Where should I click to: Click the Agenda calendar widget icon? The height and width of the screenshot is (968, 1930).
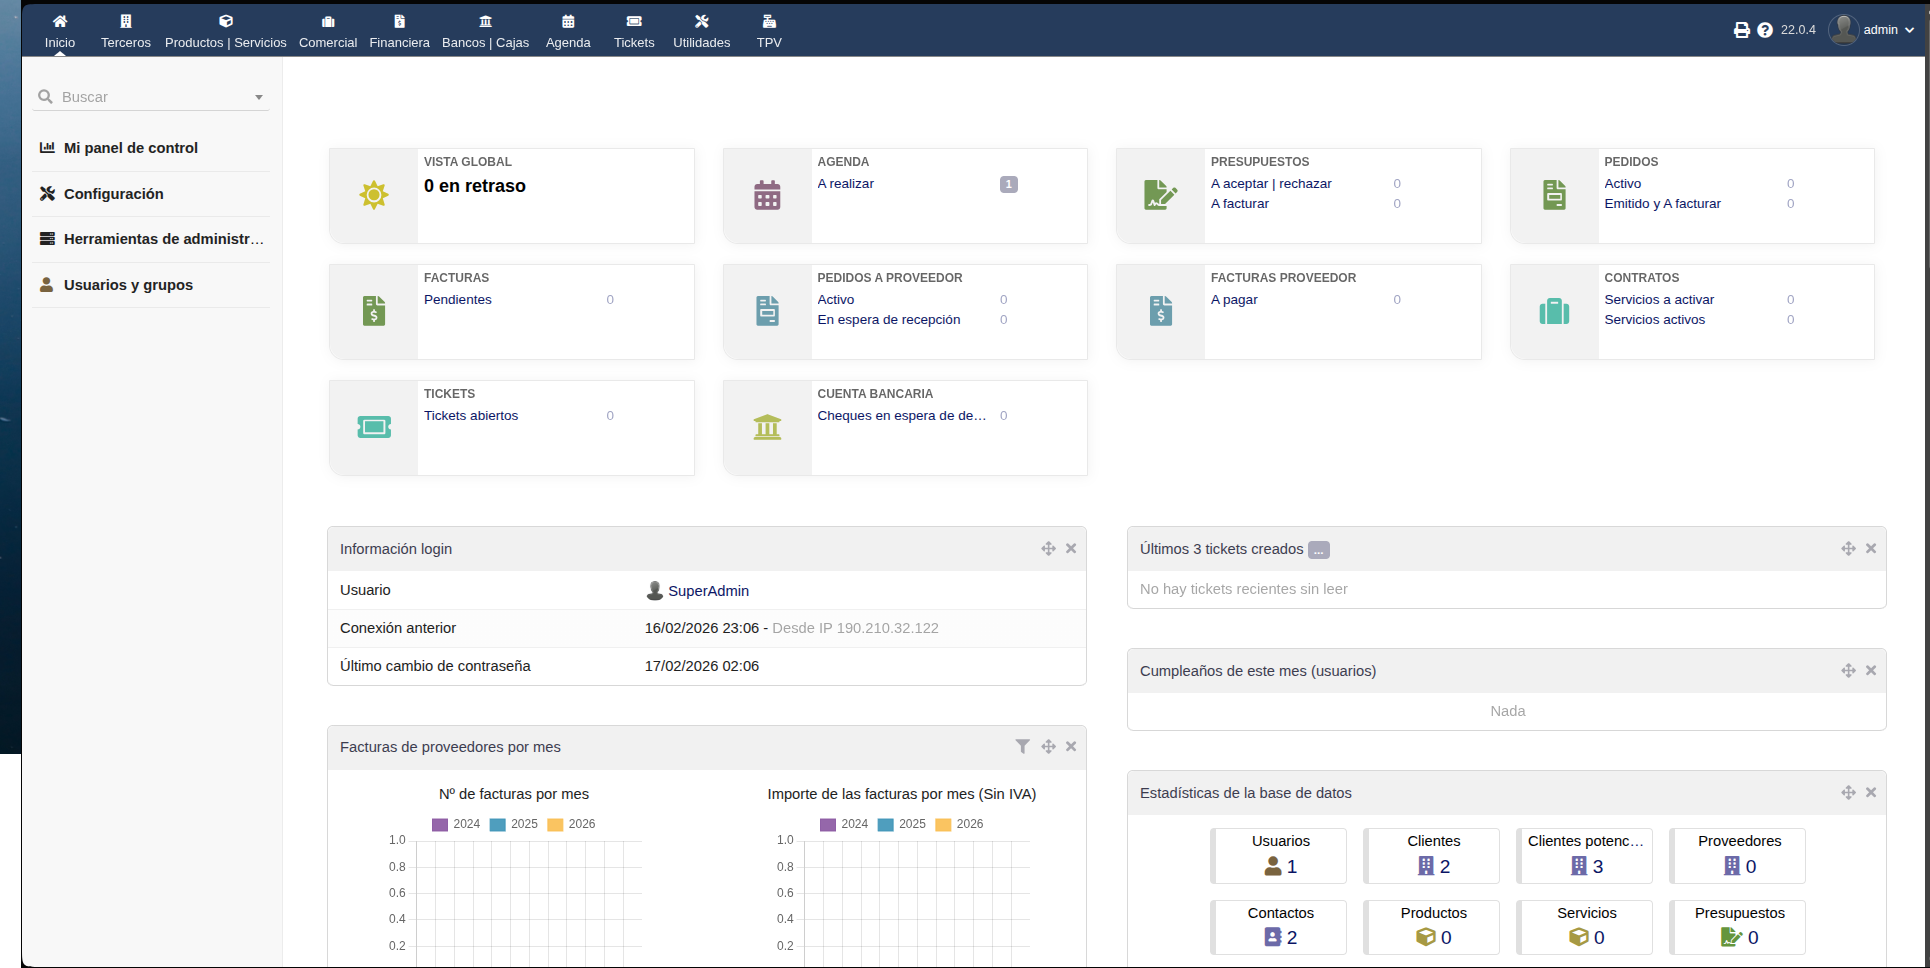(x=767, y=195)
